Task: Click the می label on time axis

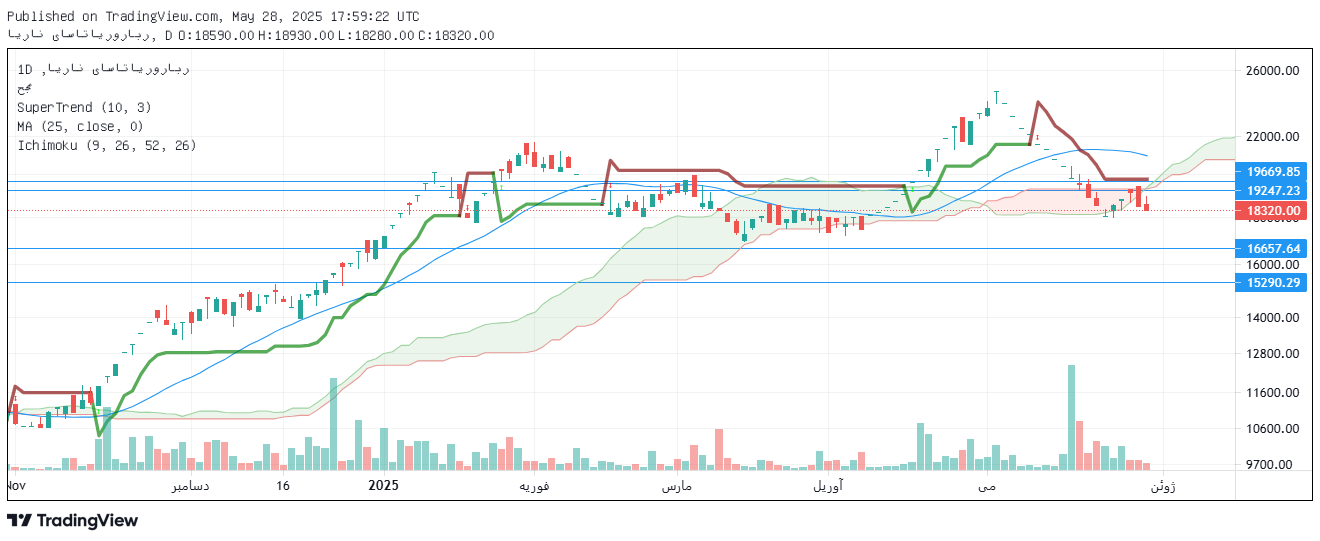Action: [x=987, y=487]
